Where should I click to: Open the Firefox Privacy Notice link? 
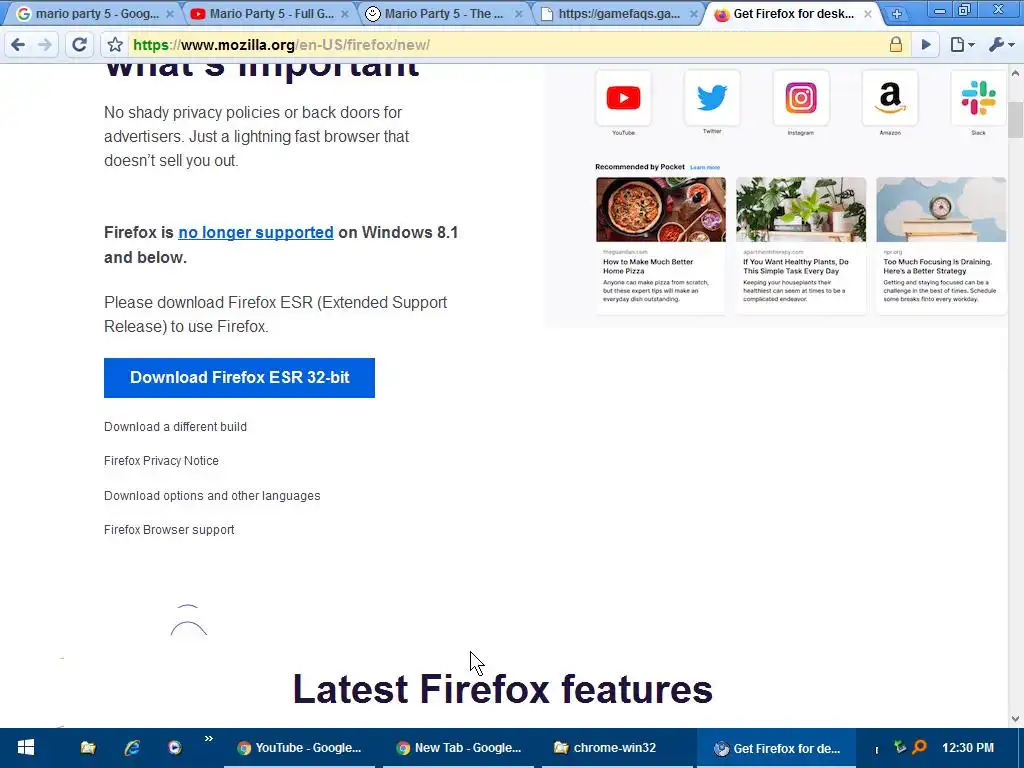(161, 460)
